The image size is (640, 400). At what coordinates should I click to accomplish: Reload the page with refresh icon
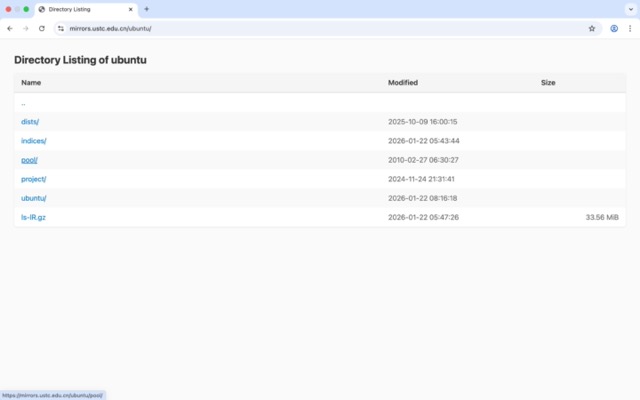pyautogui.click(x=42, y=29)
